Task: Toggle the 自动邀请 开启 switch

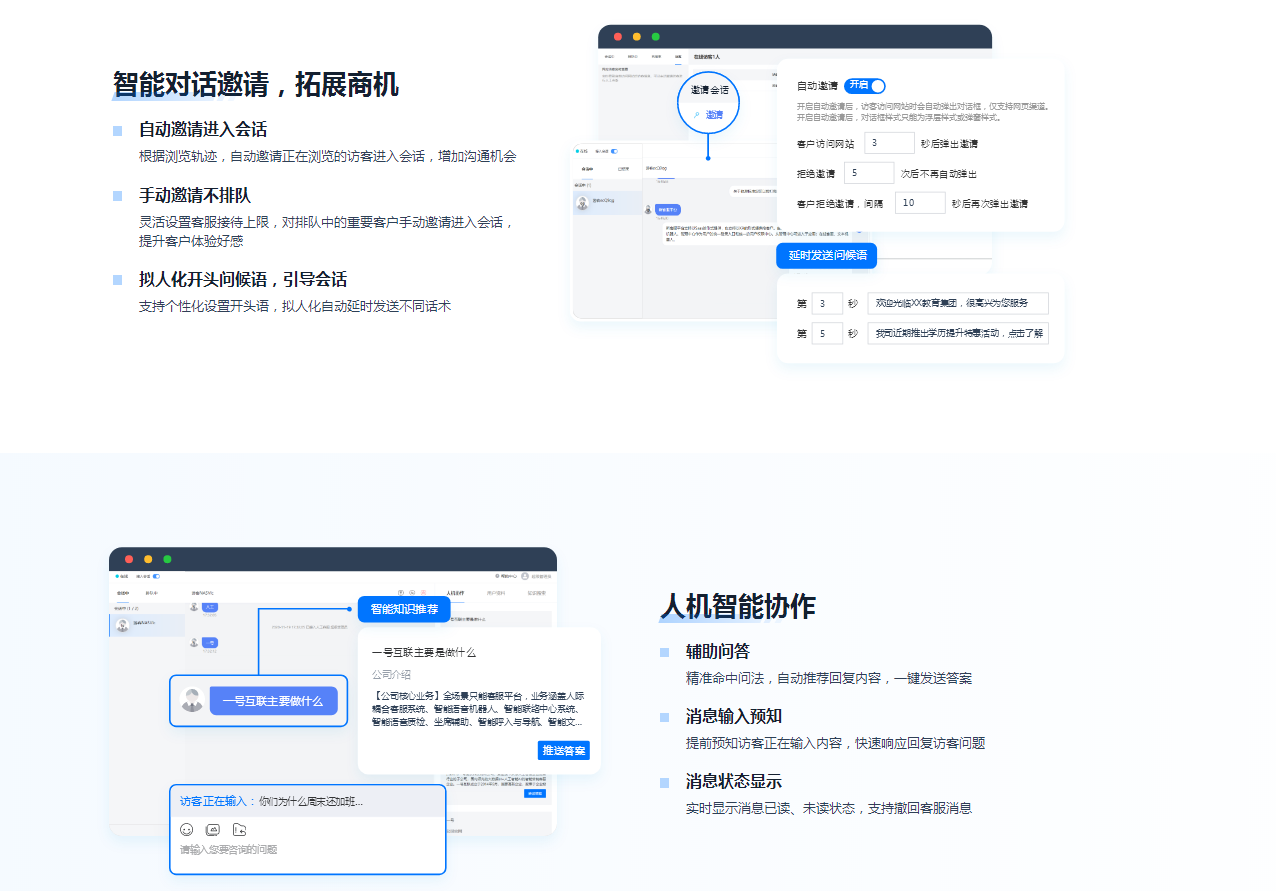Action: (x=865, y=86)
